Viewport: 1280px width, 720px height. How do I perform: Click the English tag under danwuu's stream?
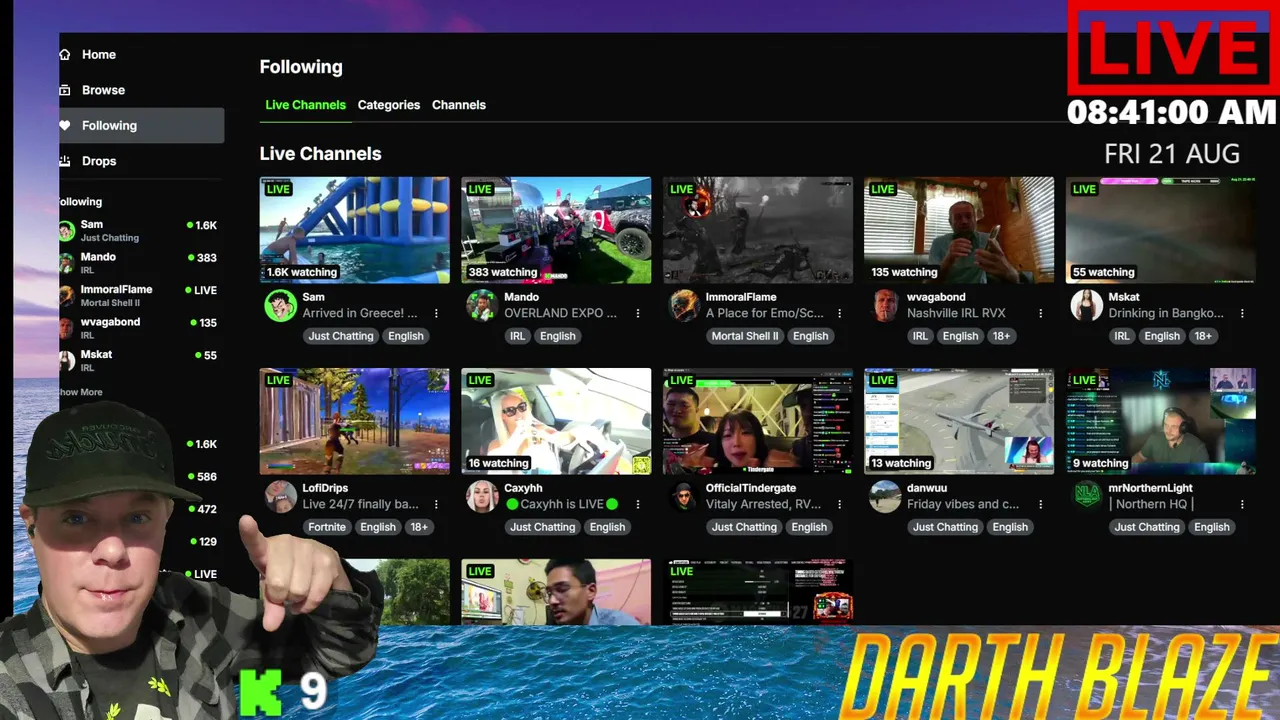[x=1010, y=527]
